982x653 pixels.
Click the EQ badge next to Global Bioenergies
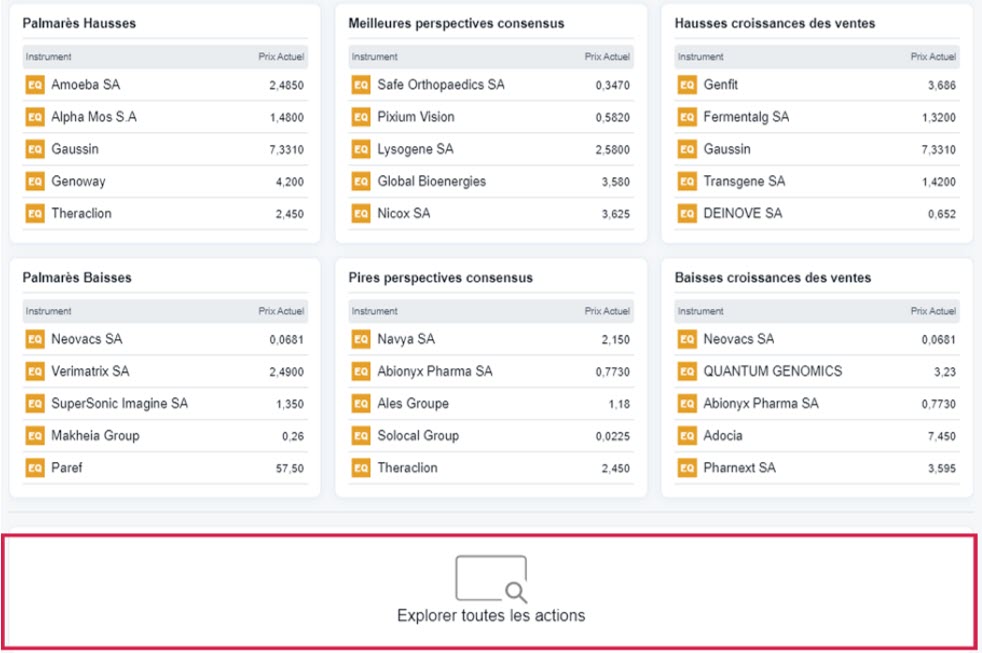pos(361,182)
